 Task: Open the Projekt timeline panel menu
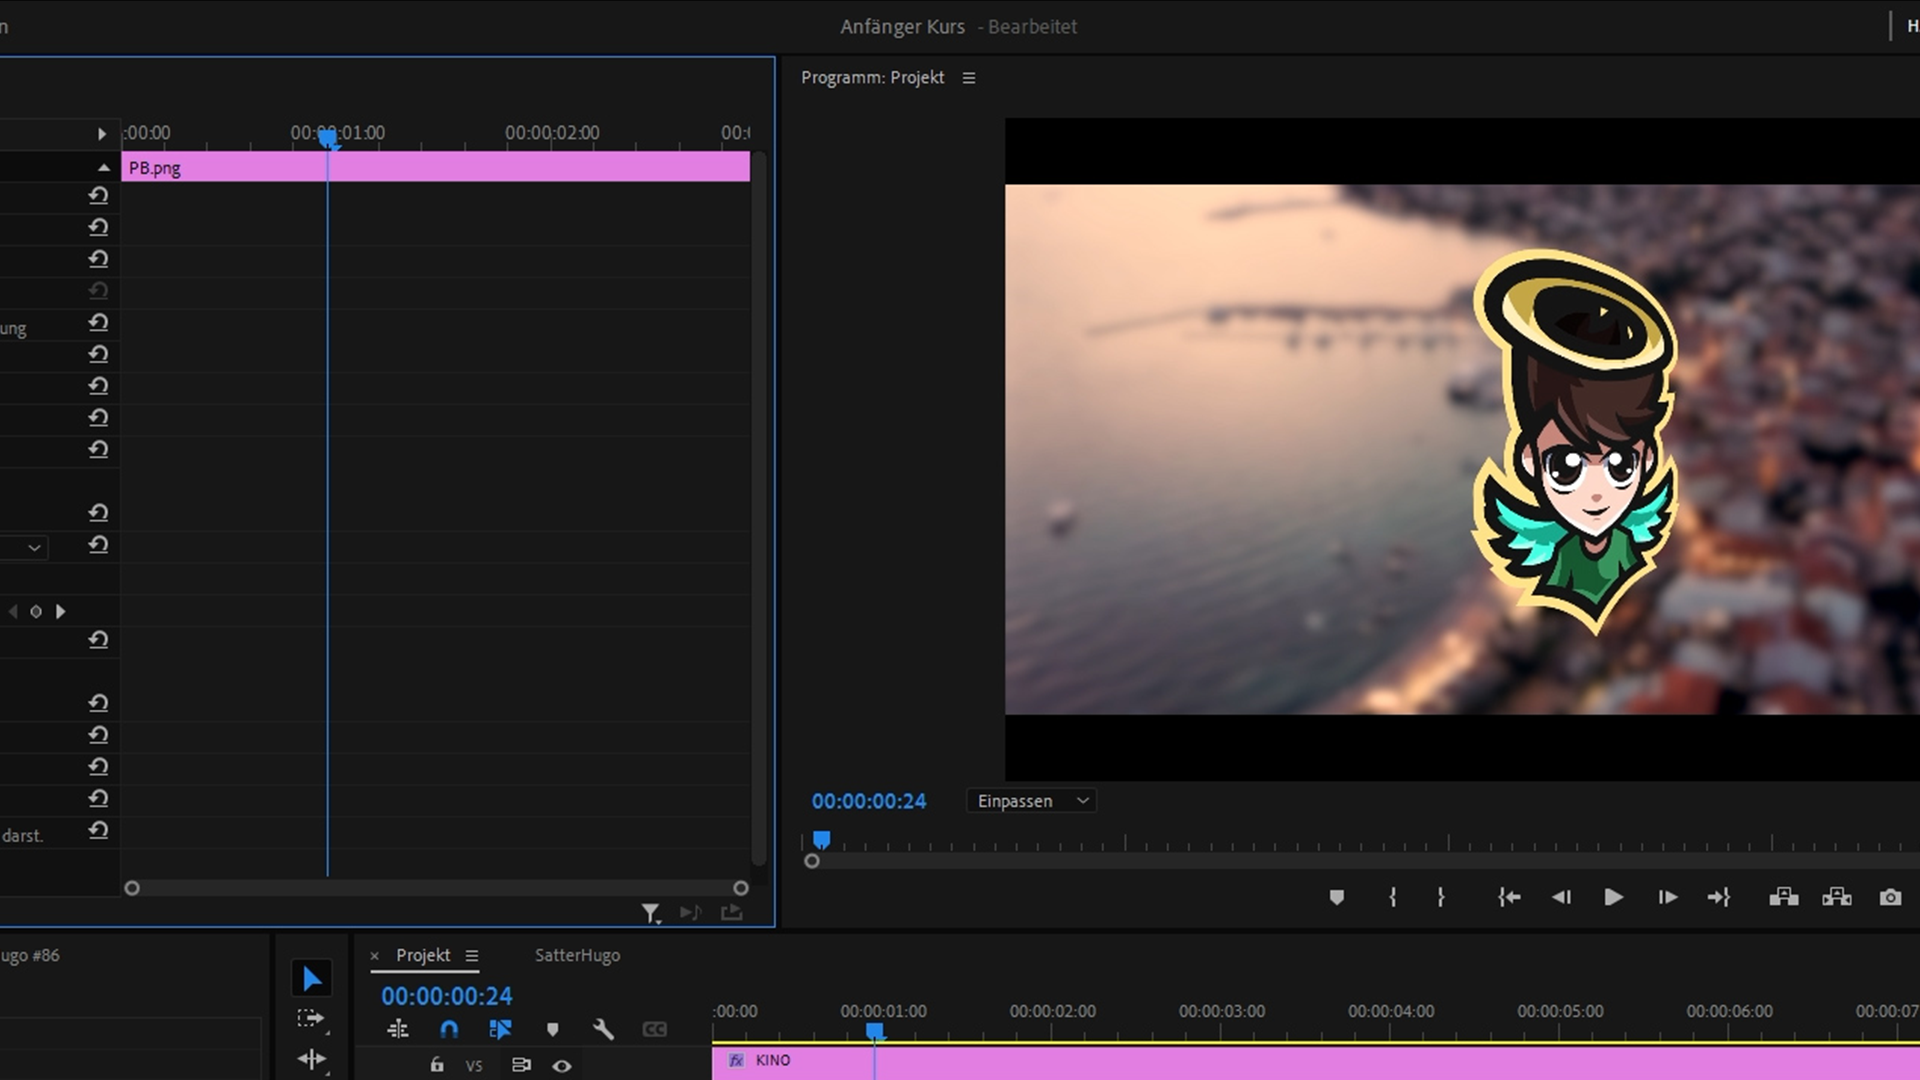(x=472, y=956)
